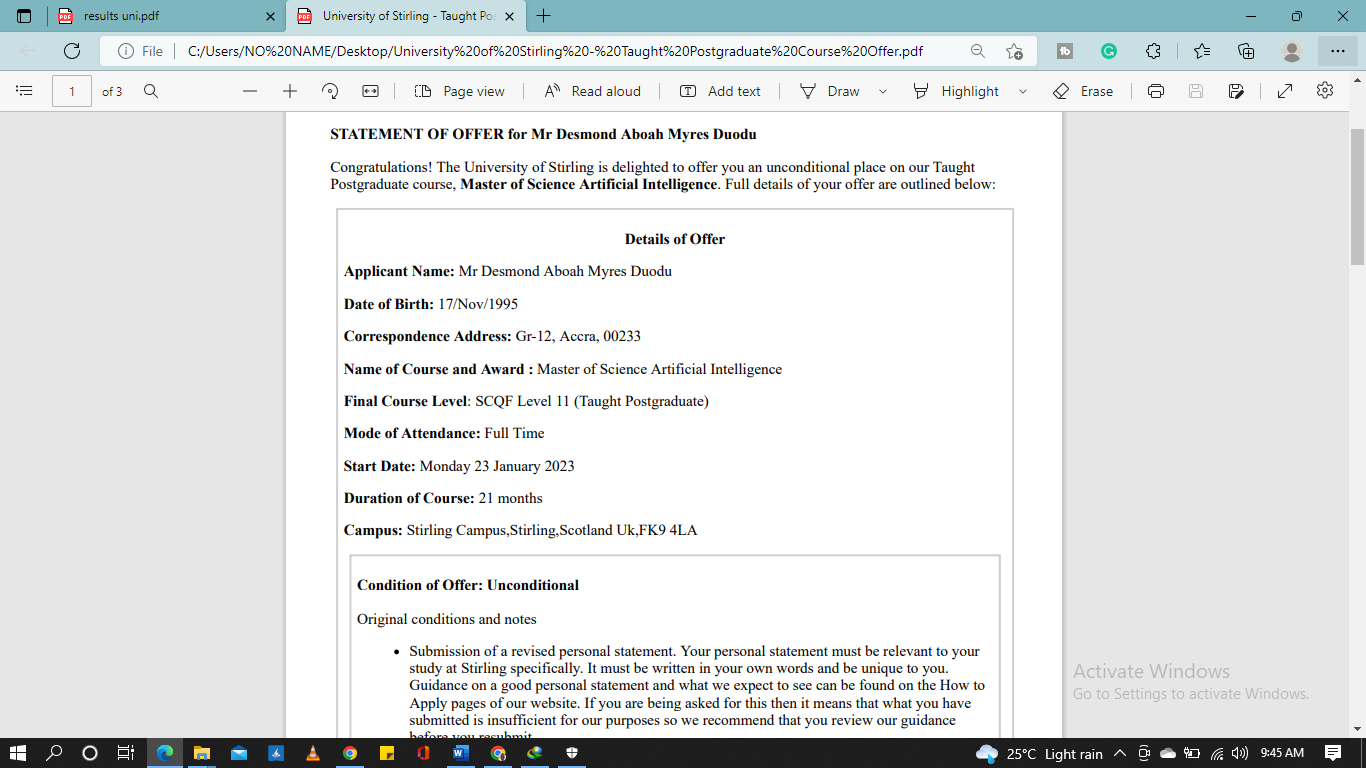This screenshot has height=768, width=1366.
Task: Open the Wi-Fi network settings
Action: pos(1217,753)
